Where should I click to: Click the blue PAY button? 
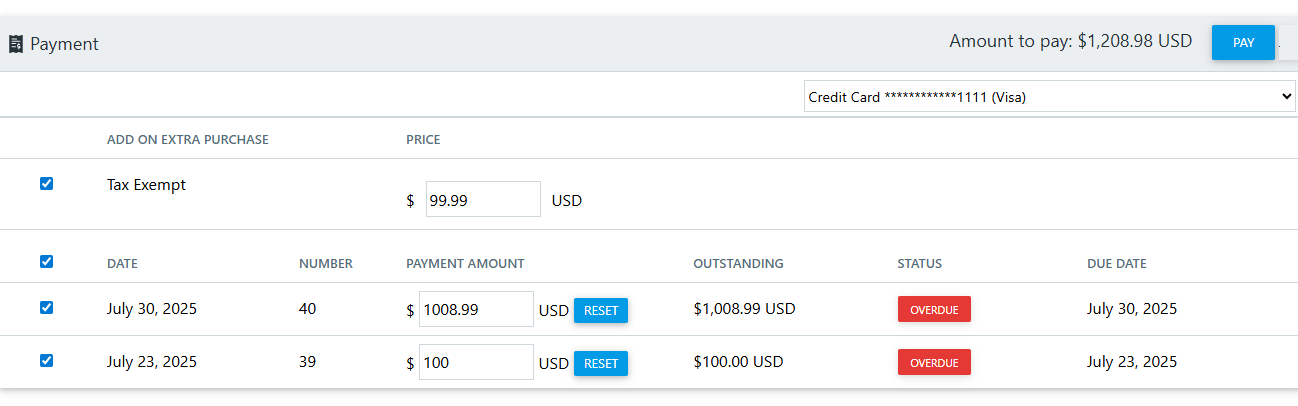click(x=1243, y=43)
